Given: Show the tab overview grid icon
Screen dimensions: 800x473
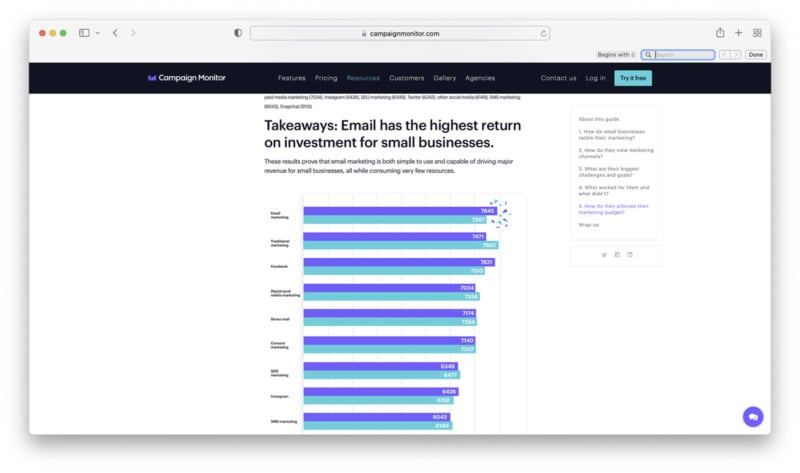Looking at the screenshot, I should coord(757,33).
